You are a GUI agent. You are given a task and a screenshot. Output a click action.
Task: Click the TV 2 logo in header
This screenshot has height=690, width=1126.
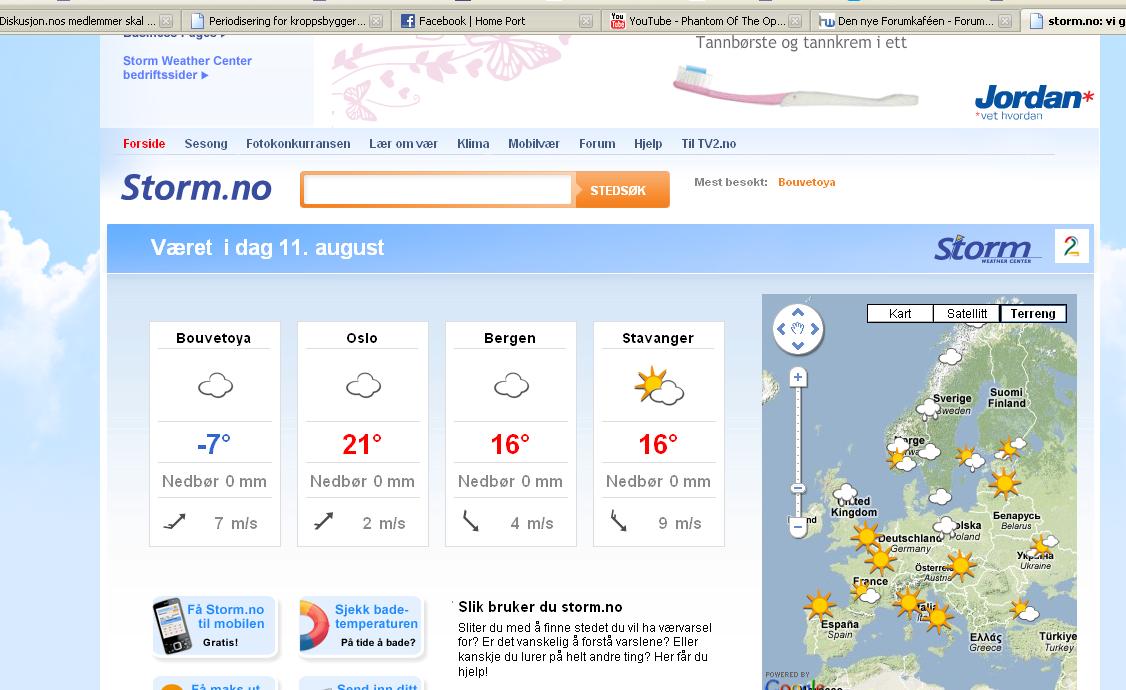coord(1071,246)
